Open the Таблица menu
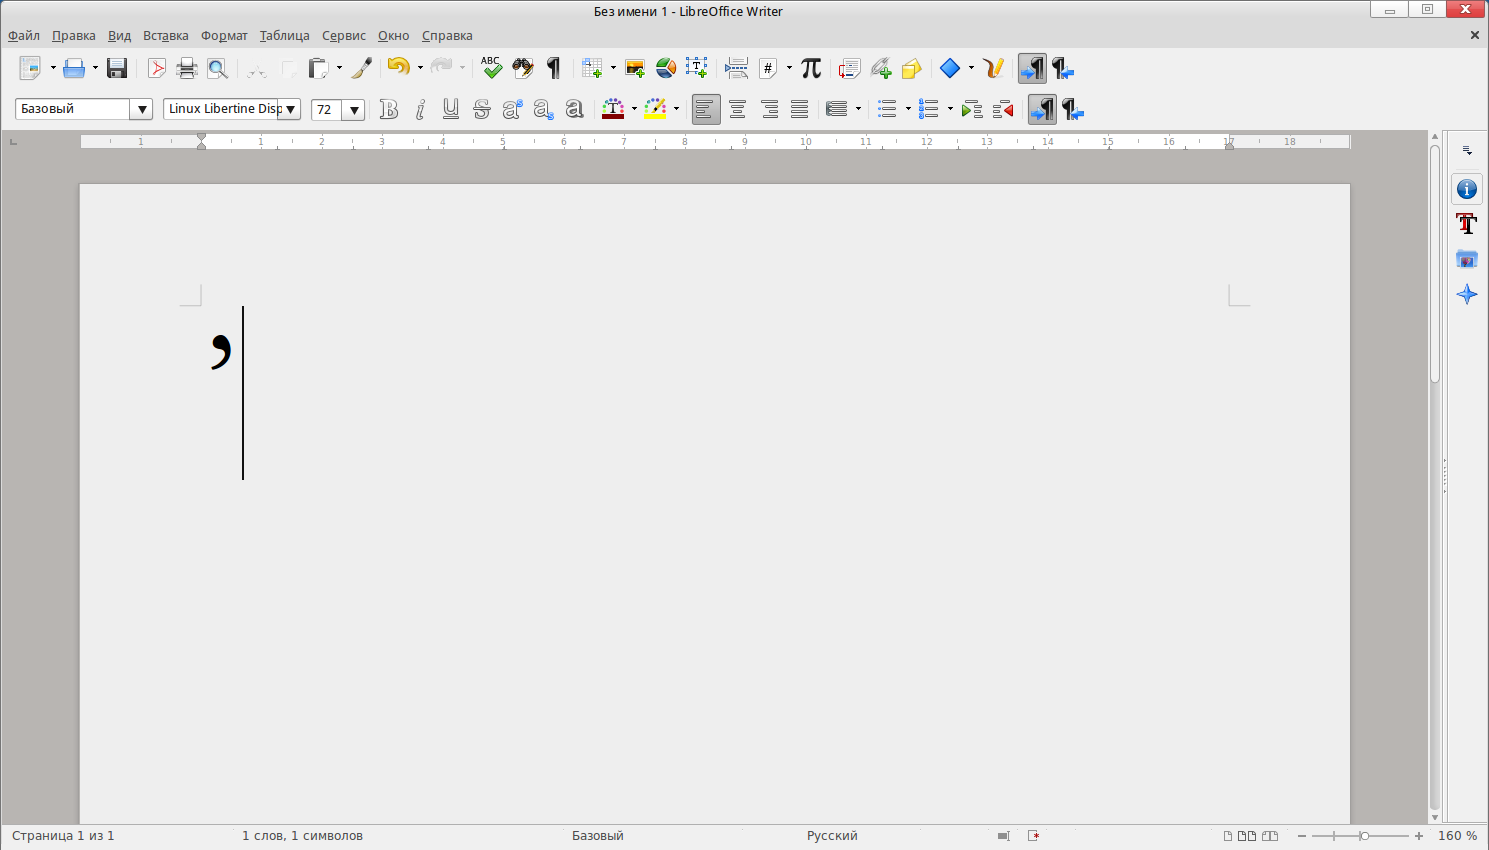Screen dimensions: 1489x850 pos(284,36)
